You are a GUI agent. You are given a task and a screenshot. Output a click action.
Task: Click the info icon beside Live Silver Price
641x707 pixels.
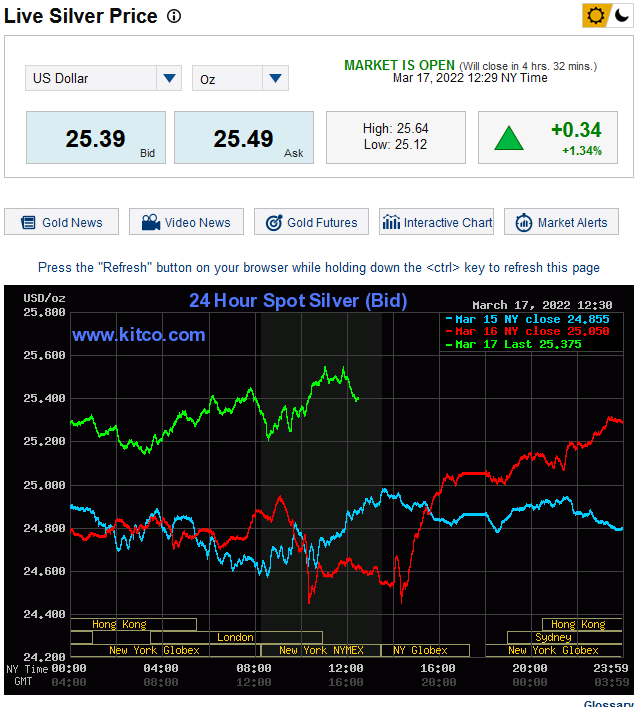coord(174,16)
